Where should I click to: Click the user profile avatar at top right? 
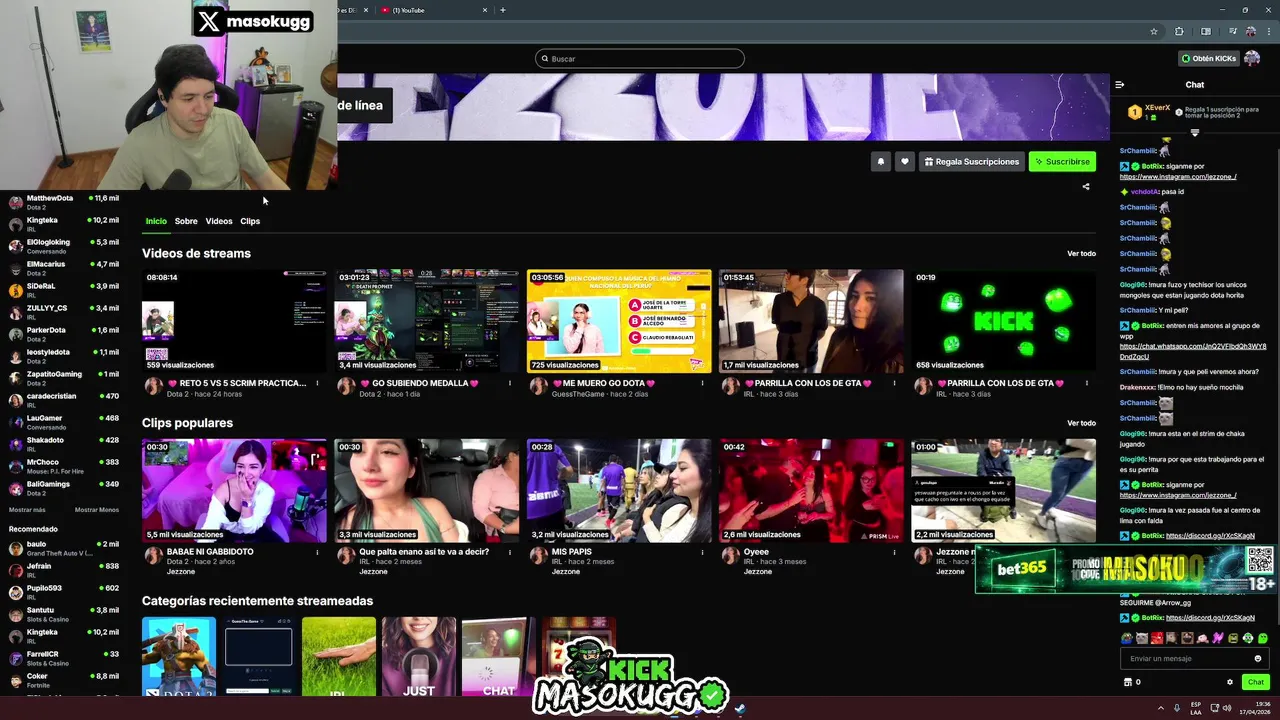pyautogui.click(x=1252, y=58)
